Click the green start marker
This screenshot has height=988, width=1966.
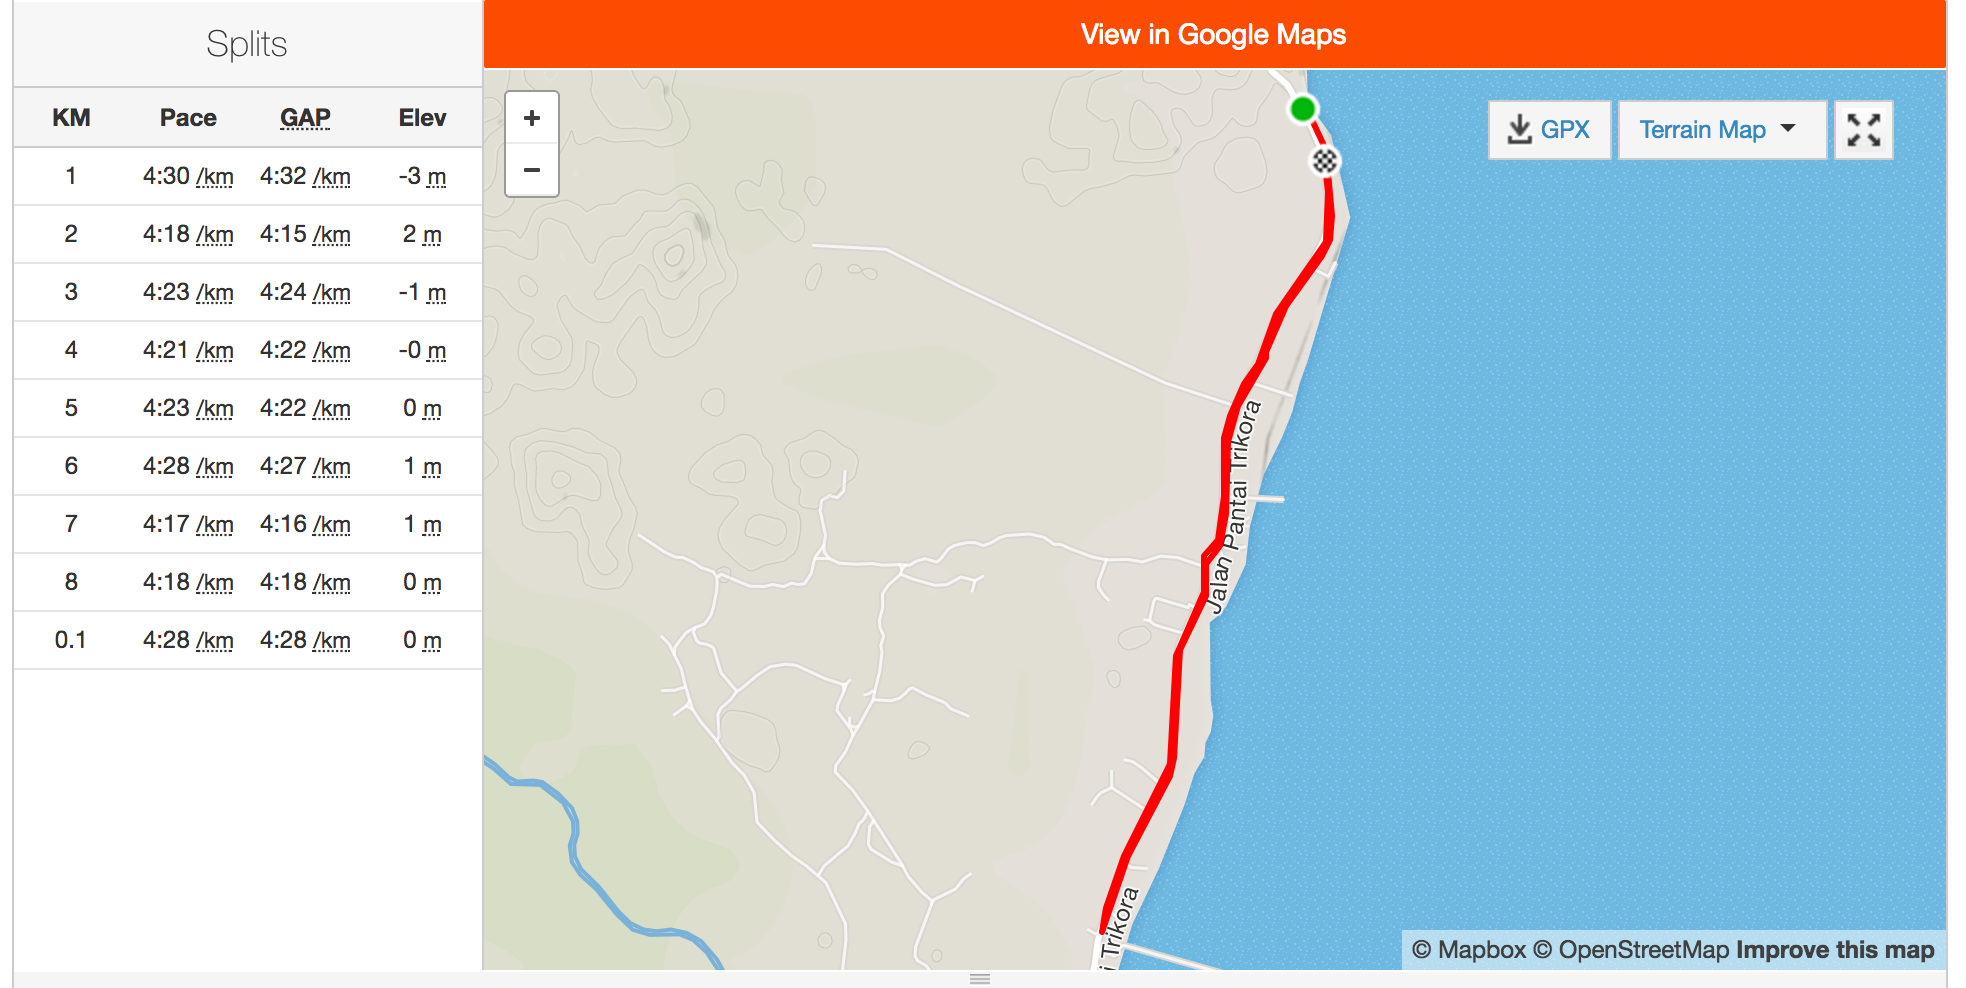click(1302, 108)
